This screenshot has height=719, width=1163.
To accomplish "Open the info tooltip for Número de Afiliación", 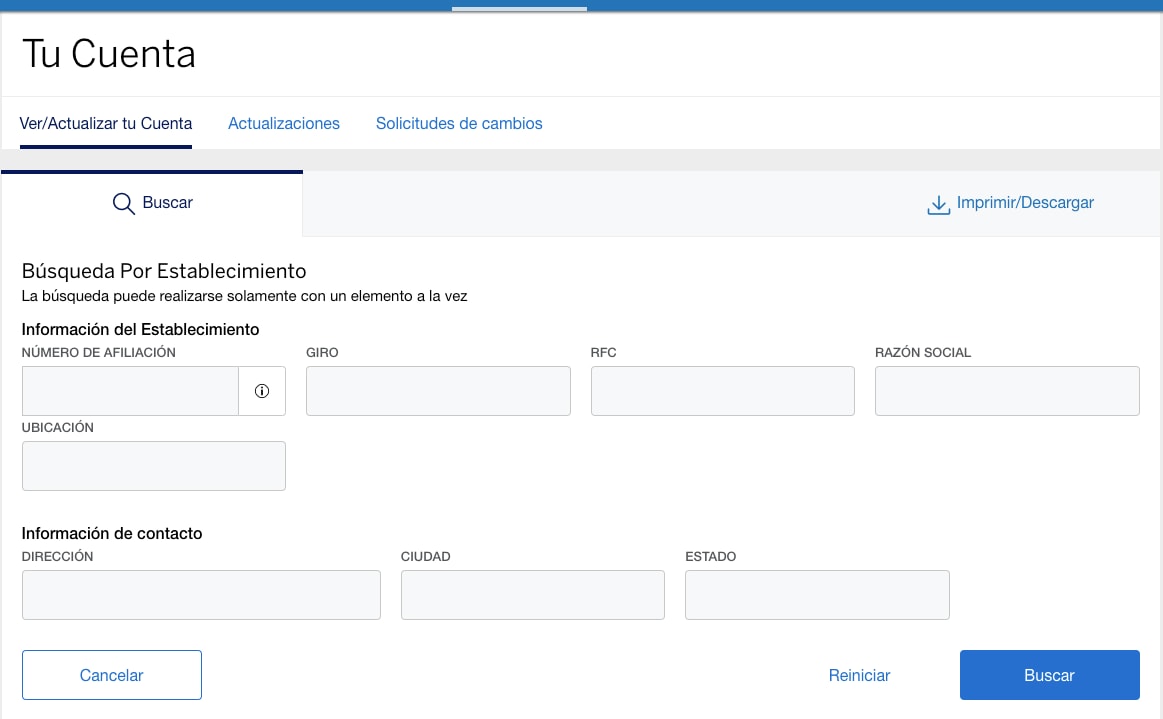I will [x=262, y=391].
